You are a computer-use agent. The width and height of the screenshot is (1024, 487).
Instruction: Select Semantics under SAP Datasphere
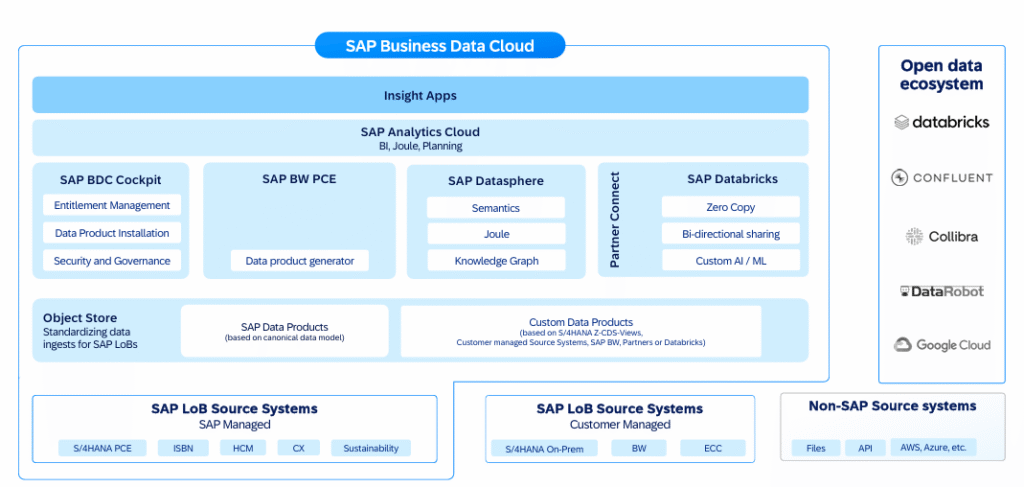pos(496,208)
